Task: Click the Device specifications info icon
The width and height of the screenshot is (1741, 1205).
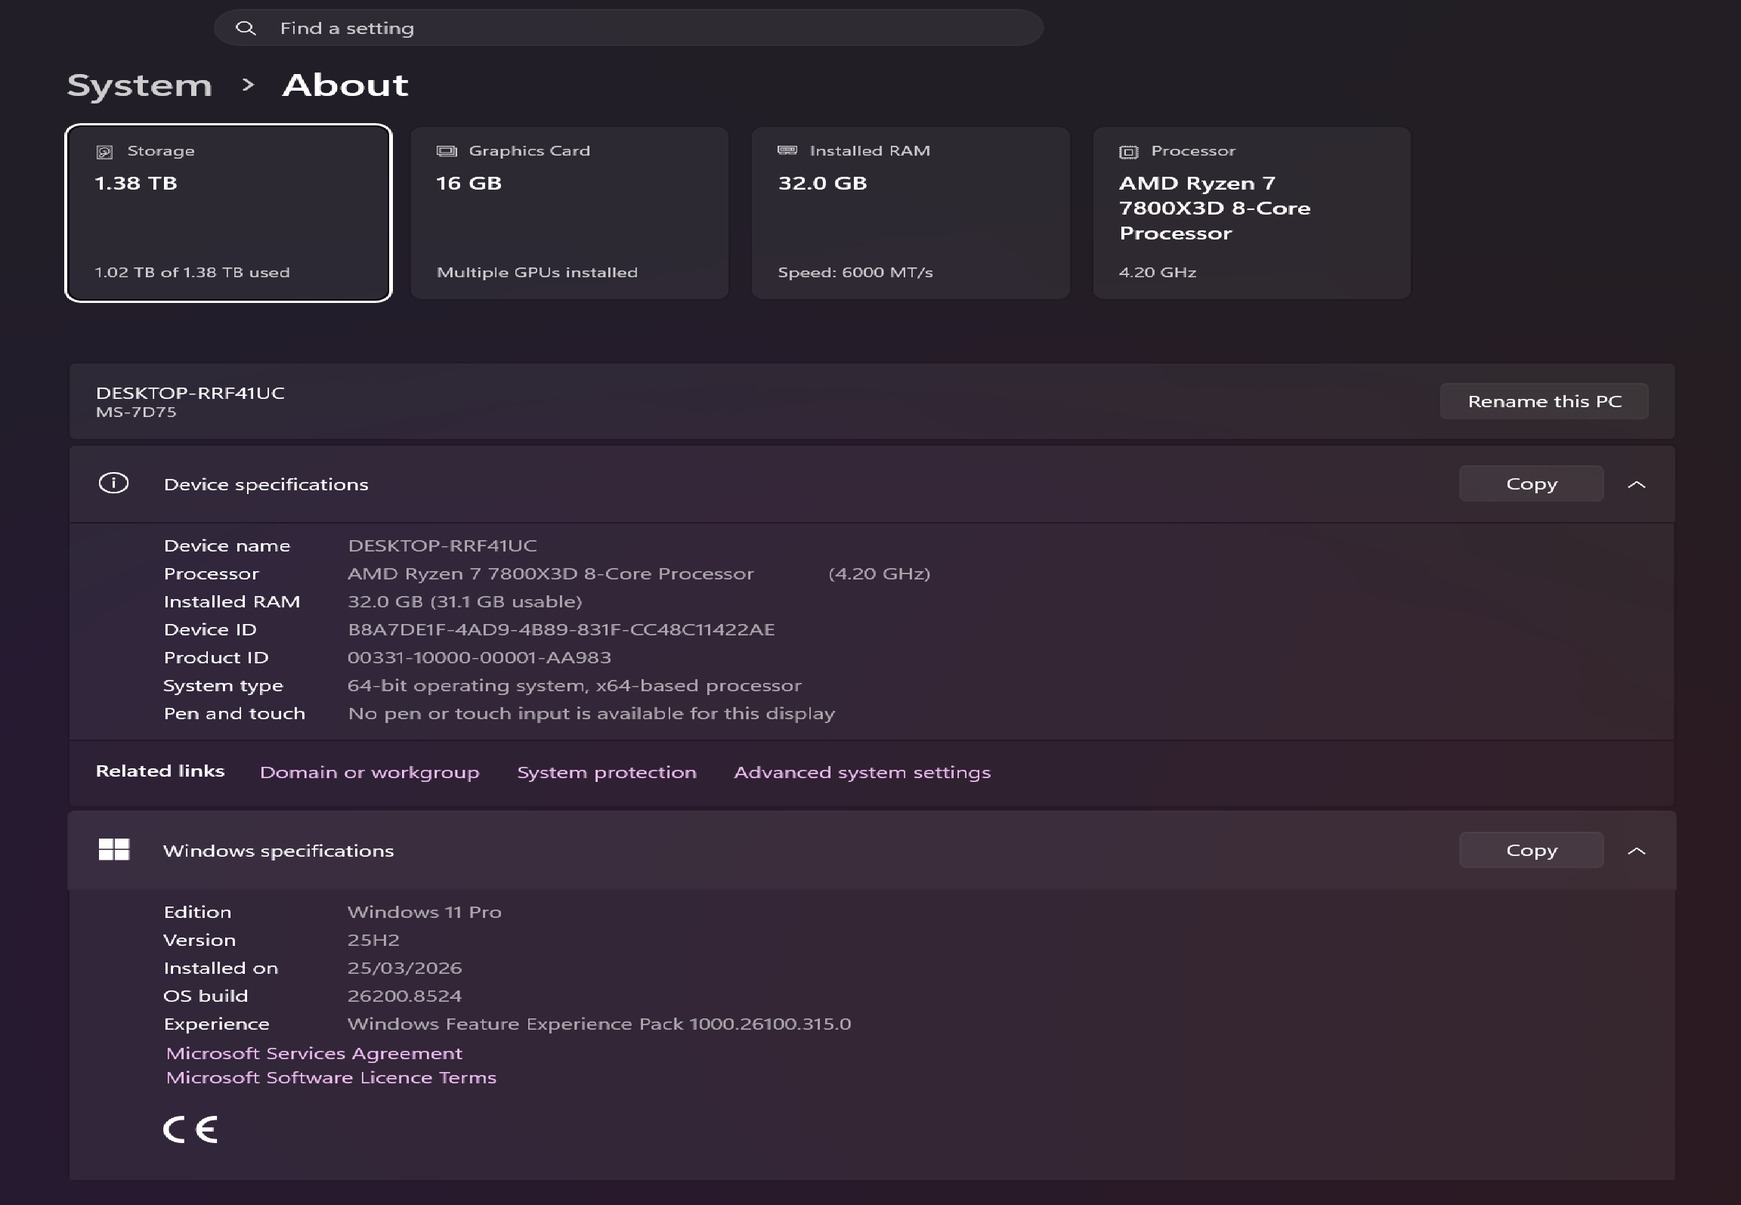Action: [x=114, y=483]
